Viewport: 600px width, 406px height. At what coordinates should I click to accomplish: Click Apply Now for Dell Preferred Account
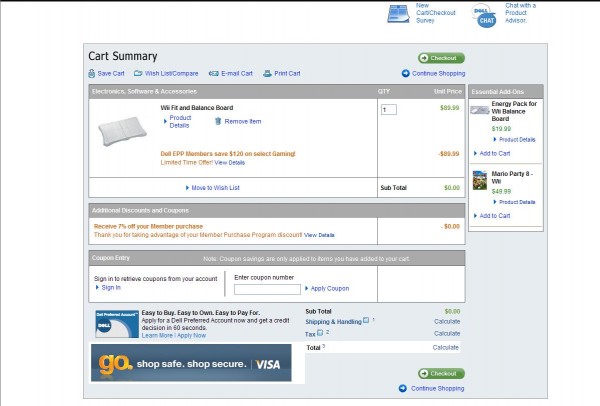191,335
